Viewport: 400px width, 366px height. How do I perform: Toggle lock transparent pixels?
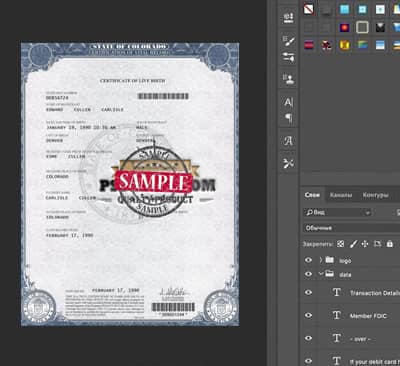point(340,244)
